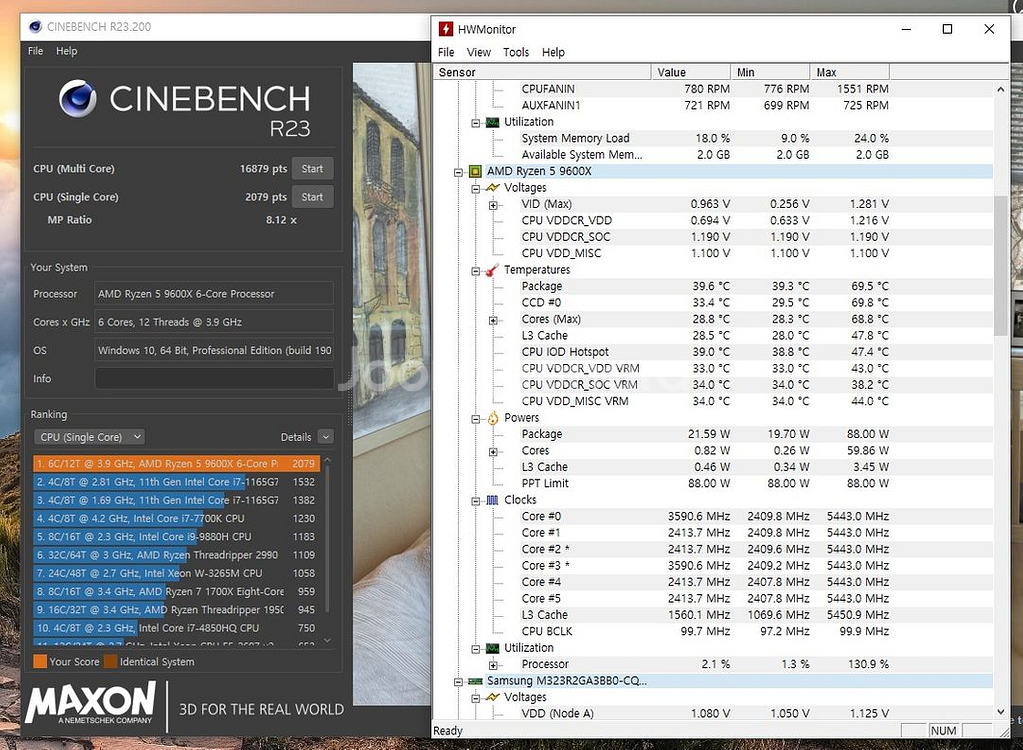Screen dimensions: 1023x750
Task: Click the Utilization icon above System Memory Load
Action: (493, 122)
